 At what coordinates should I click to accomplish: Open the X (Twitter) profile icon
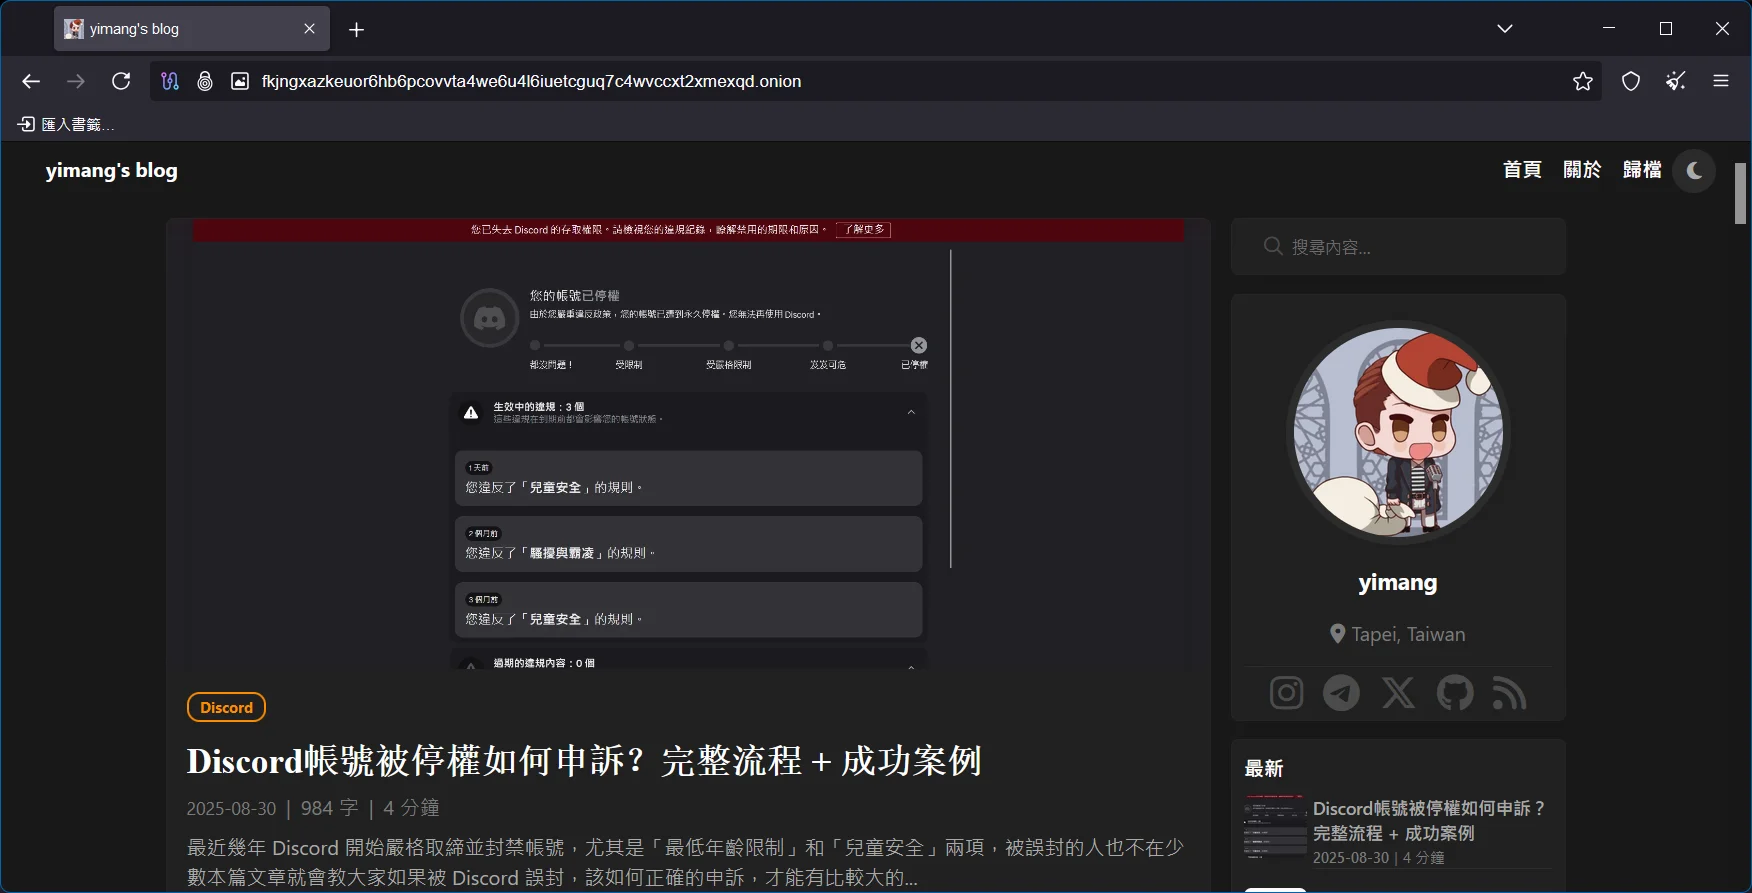tap(1398, 692)
